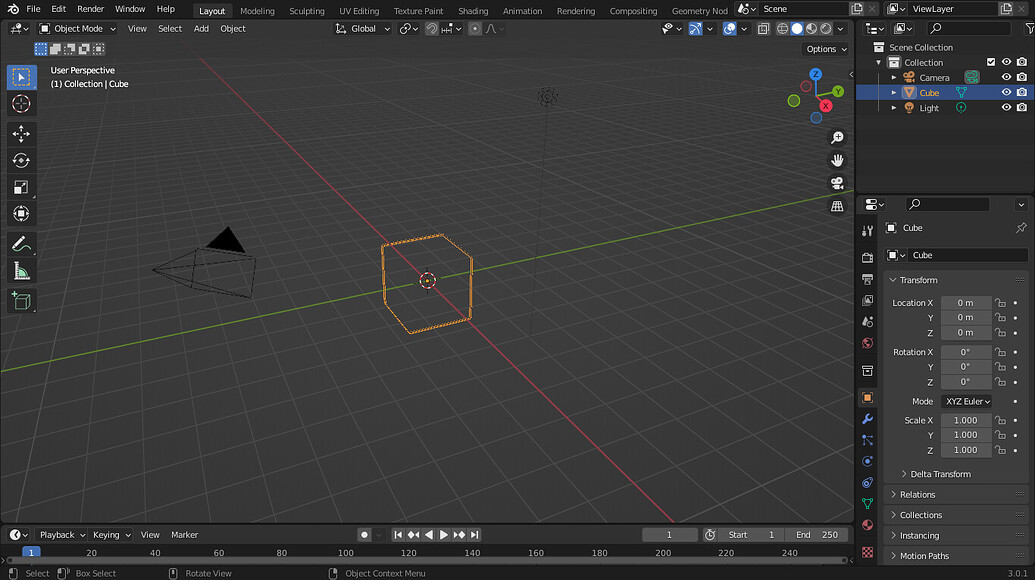1035x580 pixels.
Task: Toggle auto keying record button
Action: click(x=364, y=535)
